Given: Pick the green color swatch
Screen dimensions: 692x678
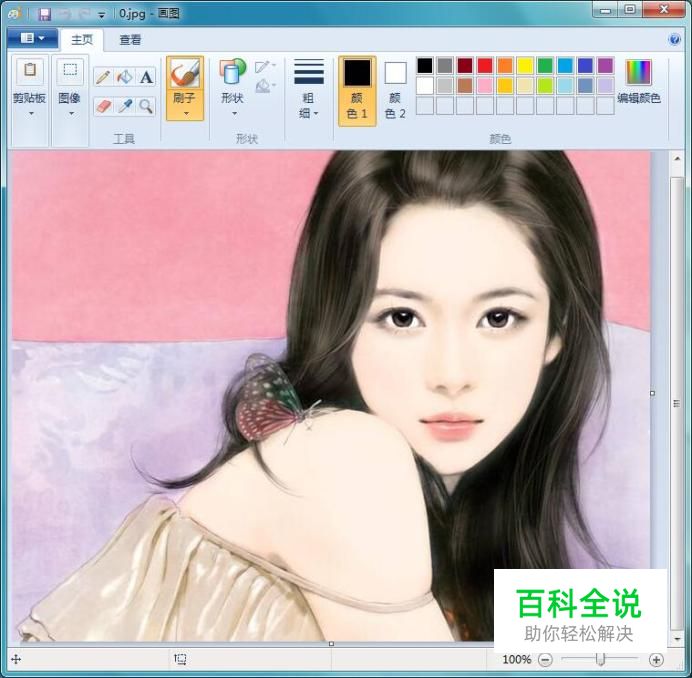Looking at the screenshot, I should [545, 65].
